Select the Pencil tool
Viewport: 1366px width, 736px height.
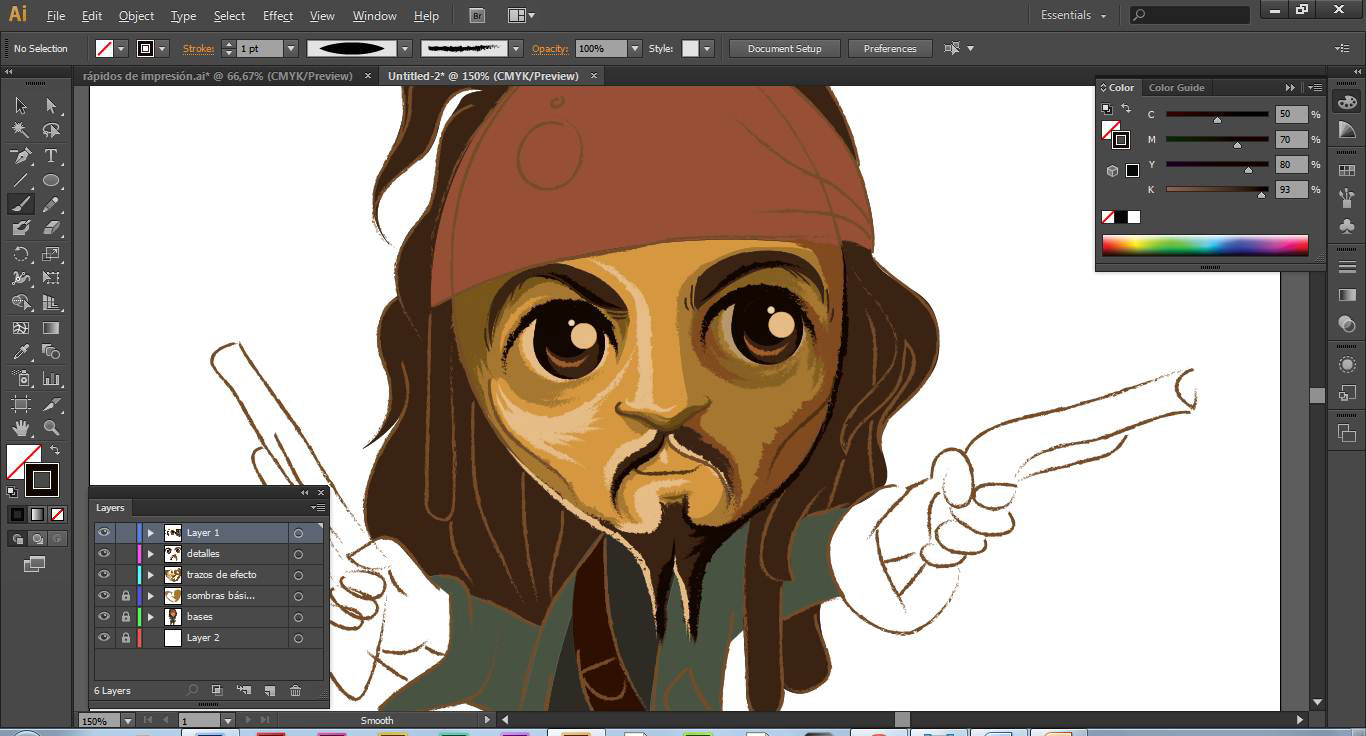click(x=51, y=204)
